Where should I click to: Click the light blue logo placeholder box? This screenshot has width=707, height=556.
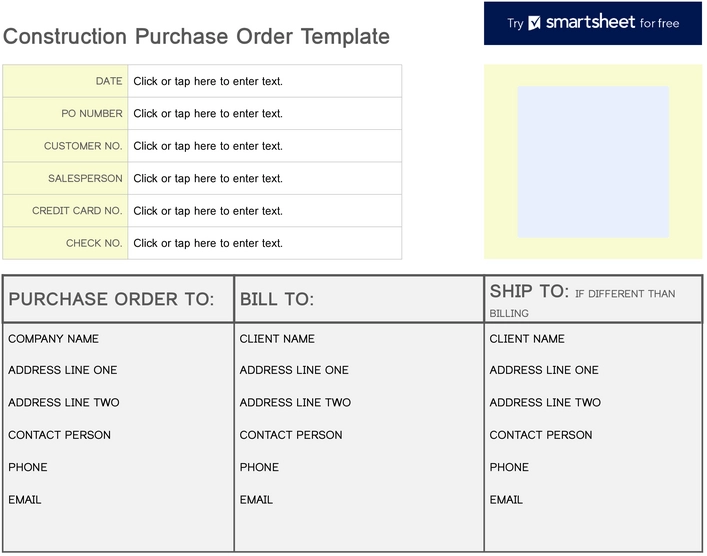coord(593,162)
